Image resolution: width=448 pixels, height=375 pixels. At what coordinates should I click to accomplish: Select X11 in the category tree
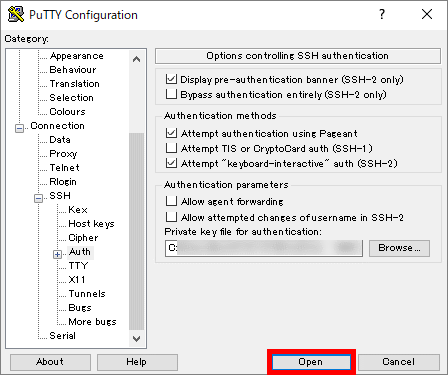point(77,280)
